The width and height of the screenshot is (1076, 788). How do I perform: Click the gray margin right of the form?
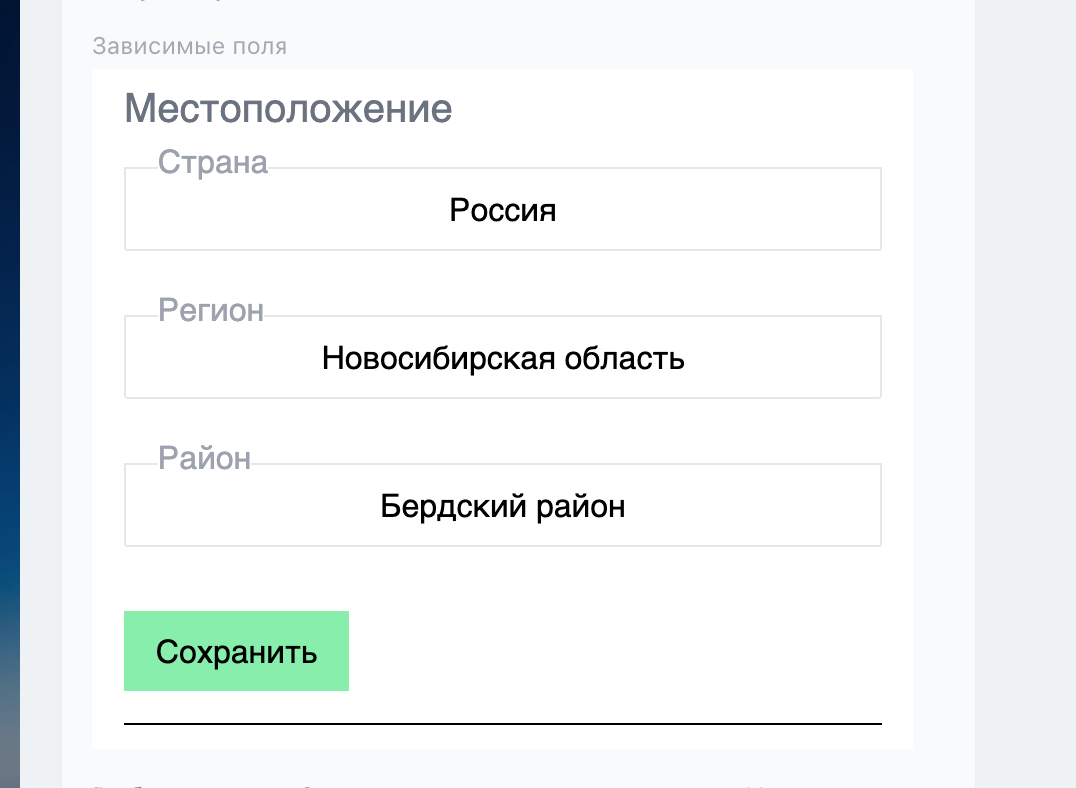(x=1025, y=400)
